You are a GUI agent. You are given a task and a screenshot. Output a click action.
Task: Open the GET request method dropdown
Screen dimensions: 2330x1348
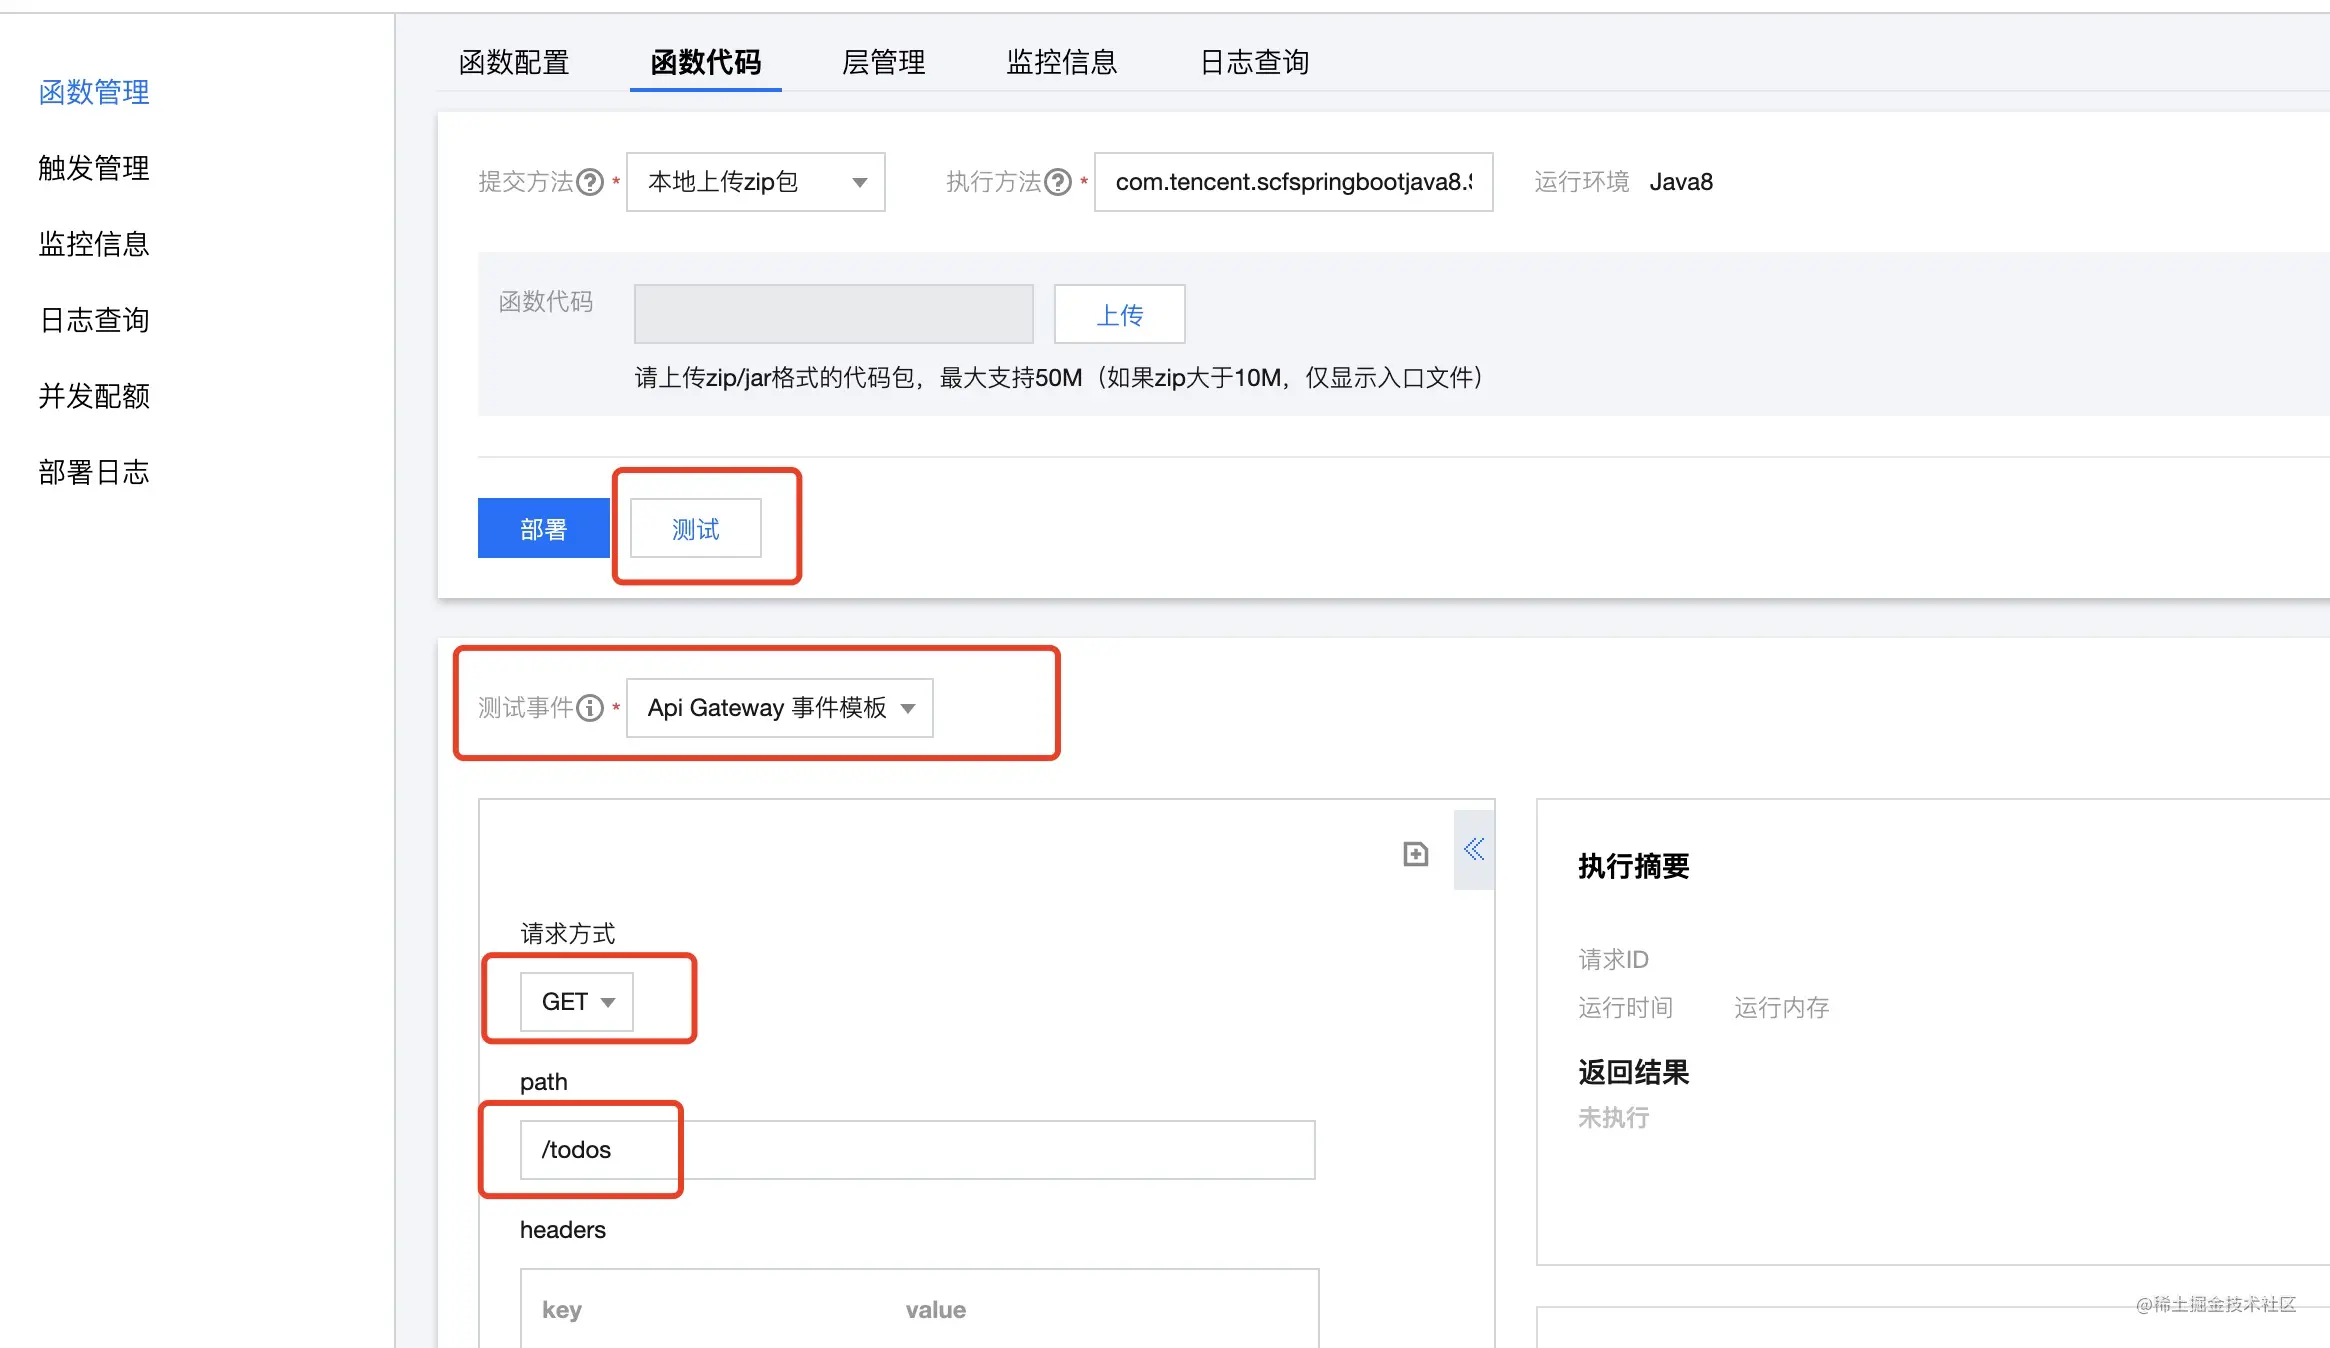coord(577,1001)
